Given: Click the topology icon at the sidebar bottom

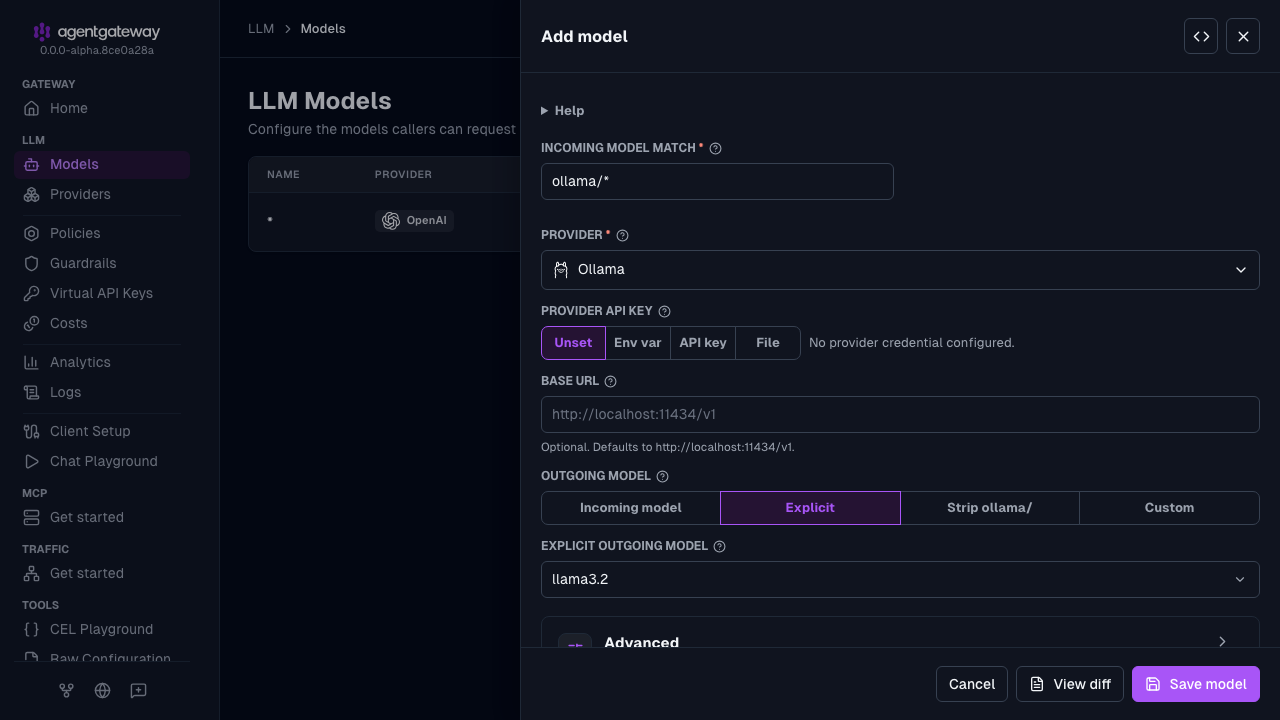Looking at the screenshot, I should (66, 690).
